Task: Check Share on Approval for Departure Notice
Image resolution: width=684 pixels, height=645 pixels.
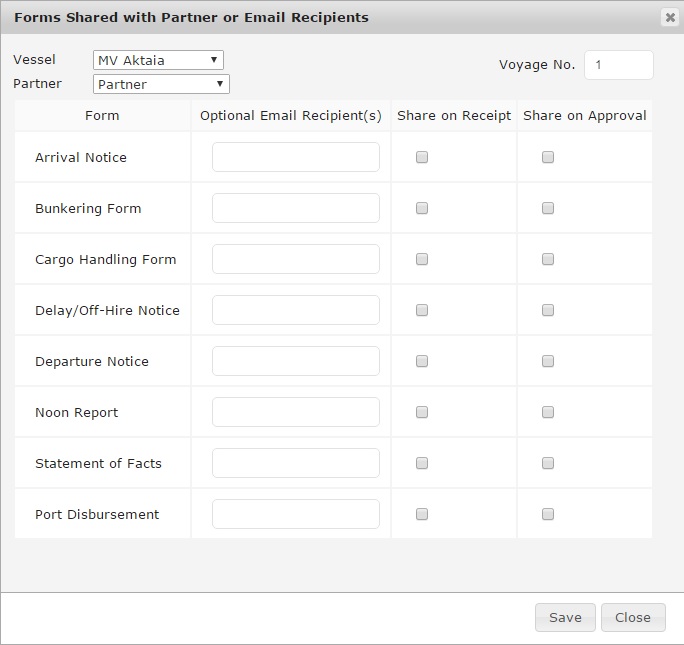Action: (x=548, y=361)
